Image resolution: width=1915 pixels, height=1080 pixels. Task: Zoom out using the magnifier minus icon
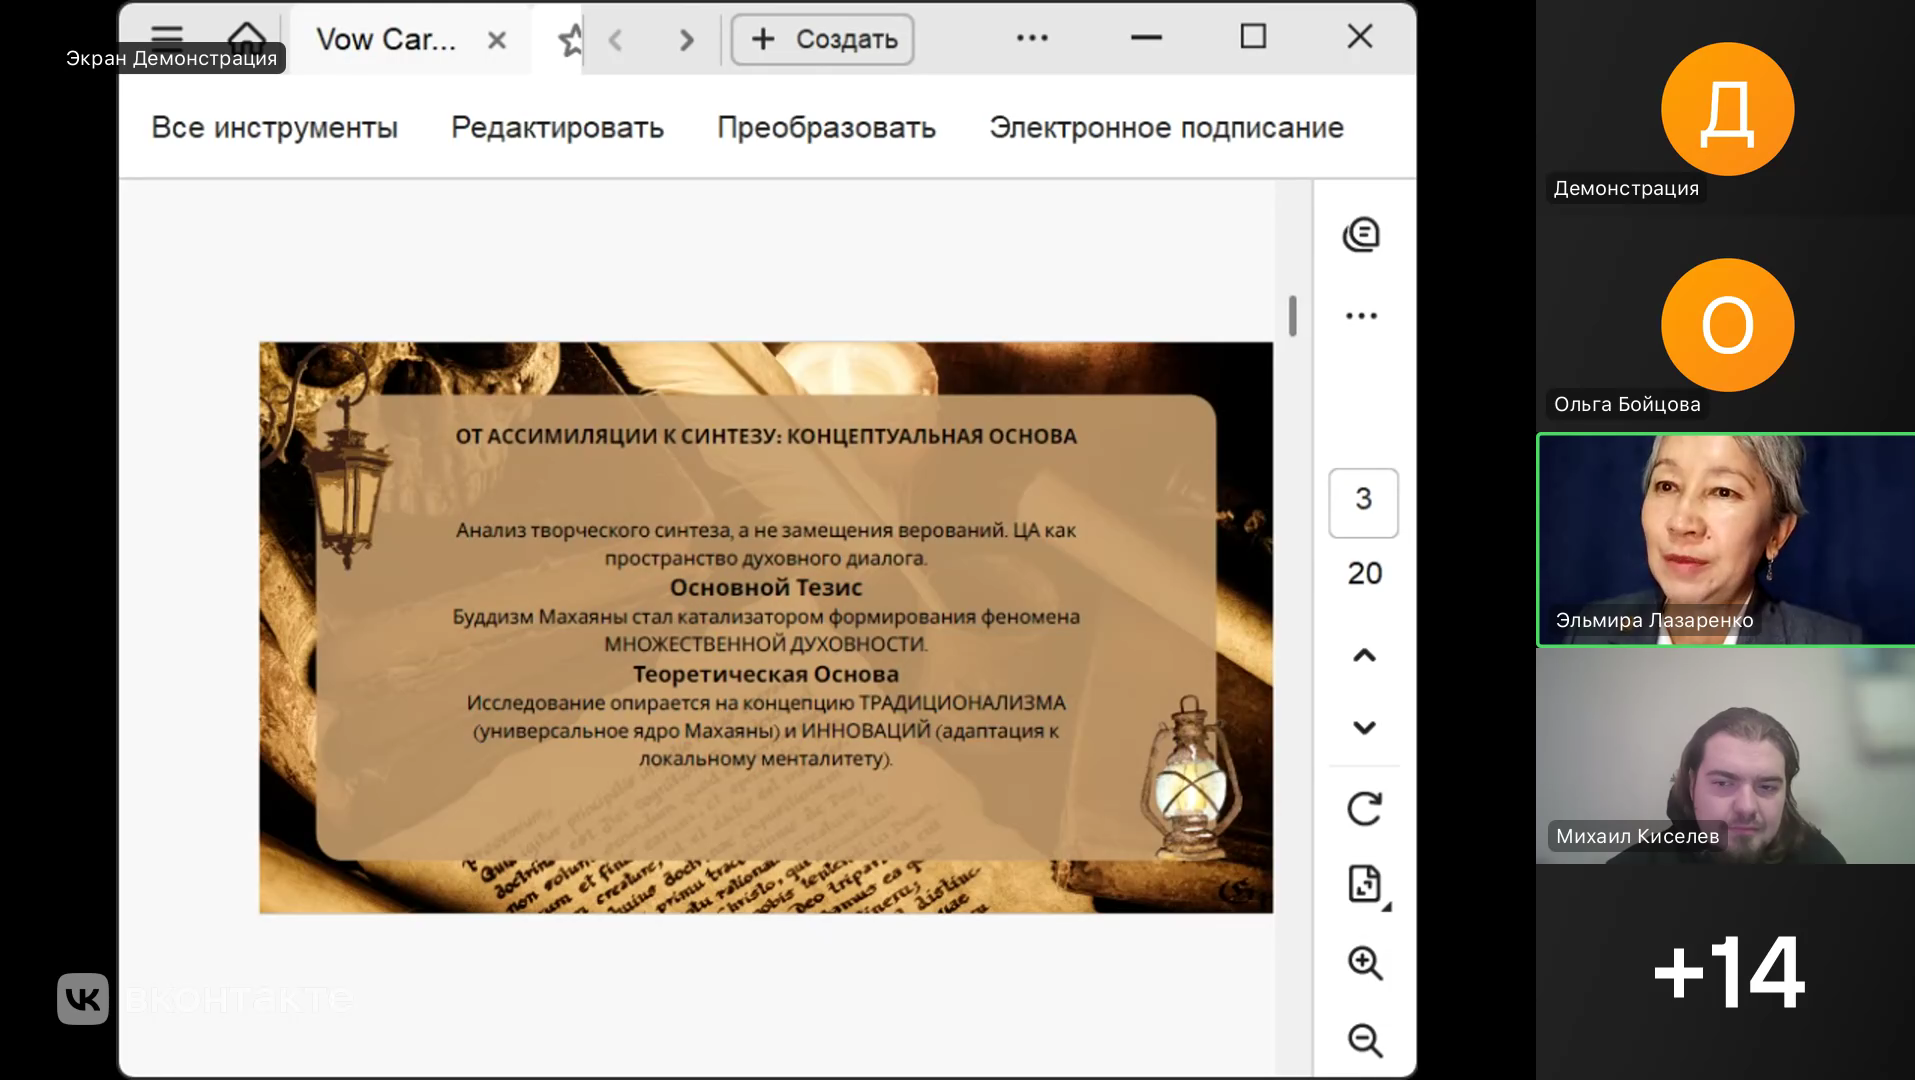[1364, 1040]
